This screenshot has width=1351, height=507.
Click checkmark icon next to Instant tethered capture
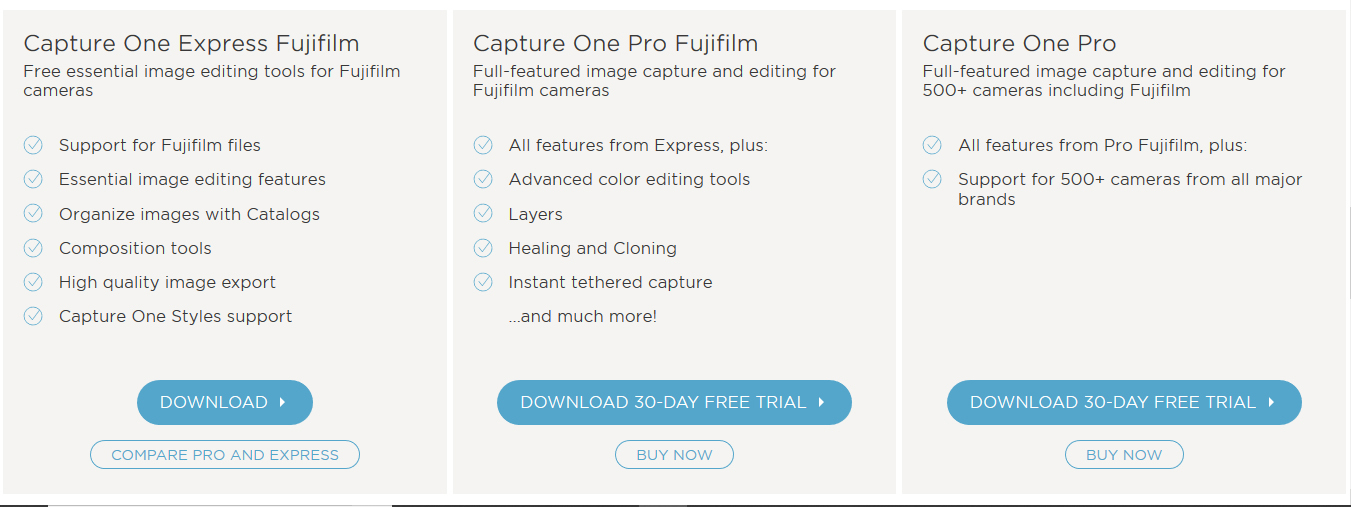coord(483,282)
